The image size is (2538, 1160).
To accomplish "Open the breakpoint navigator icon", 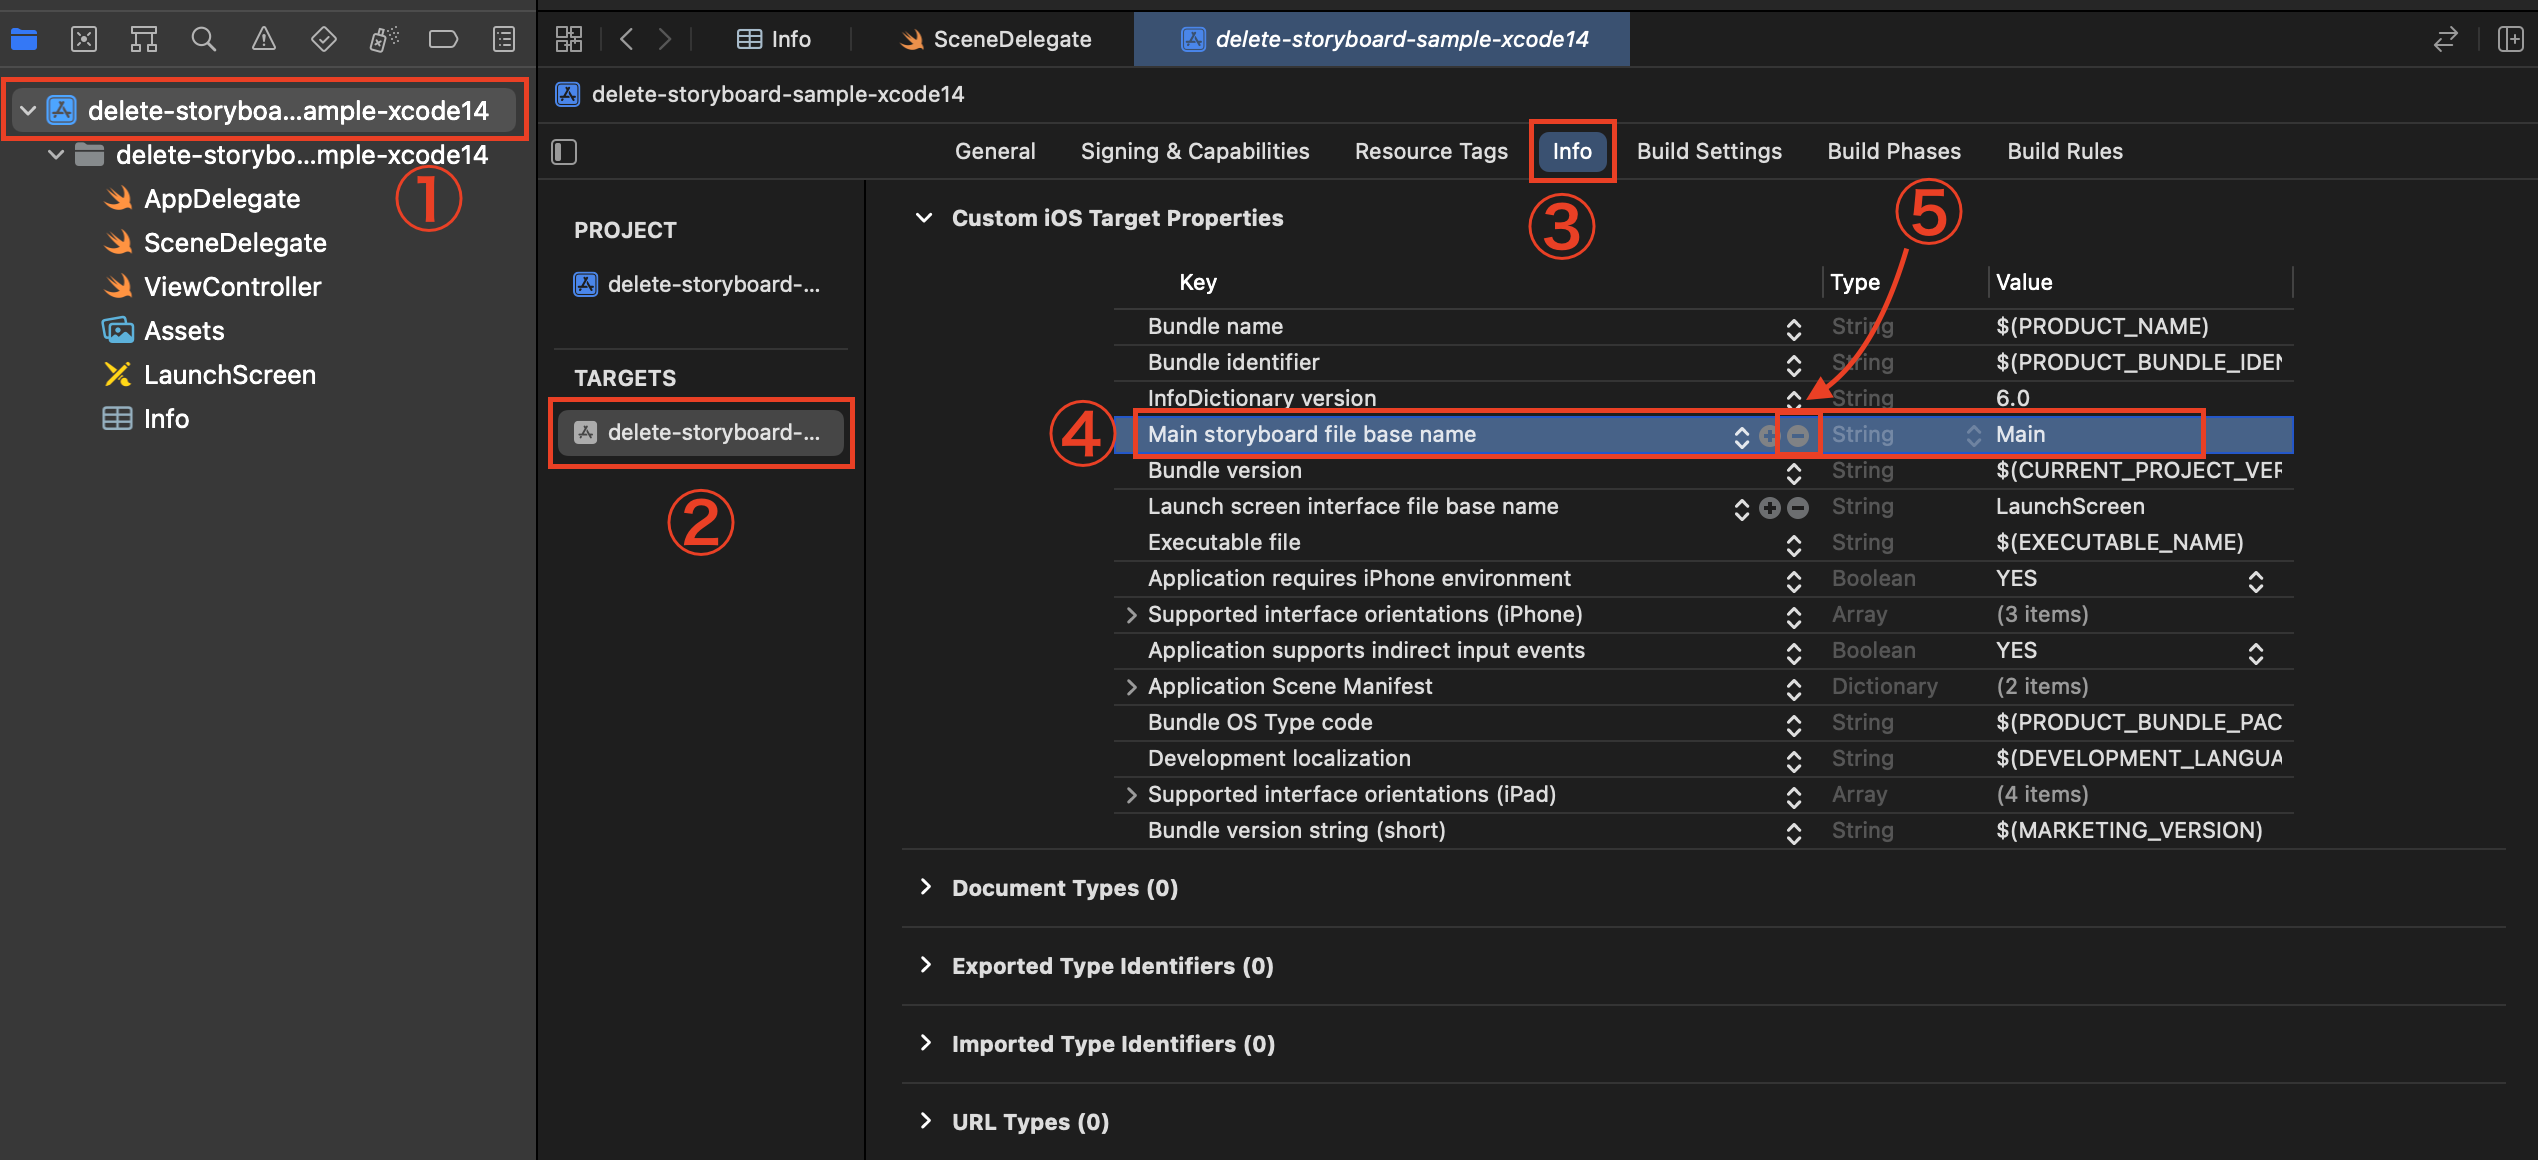I will pos(443,39).
